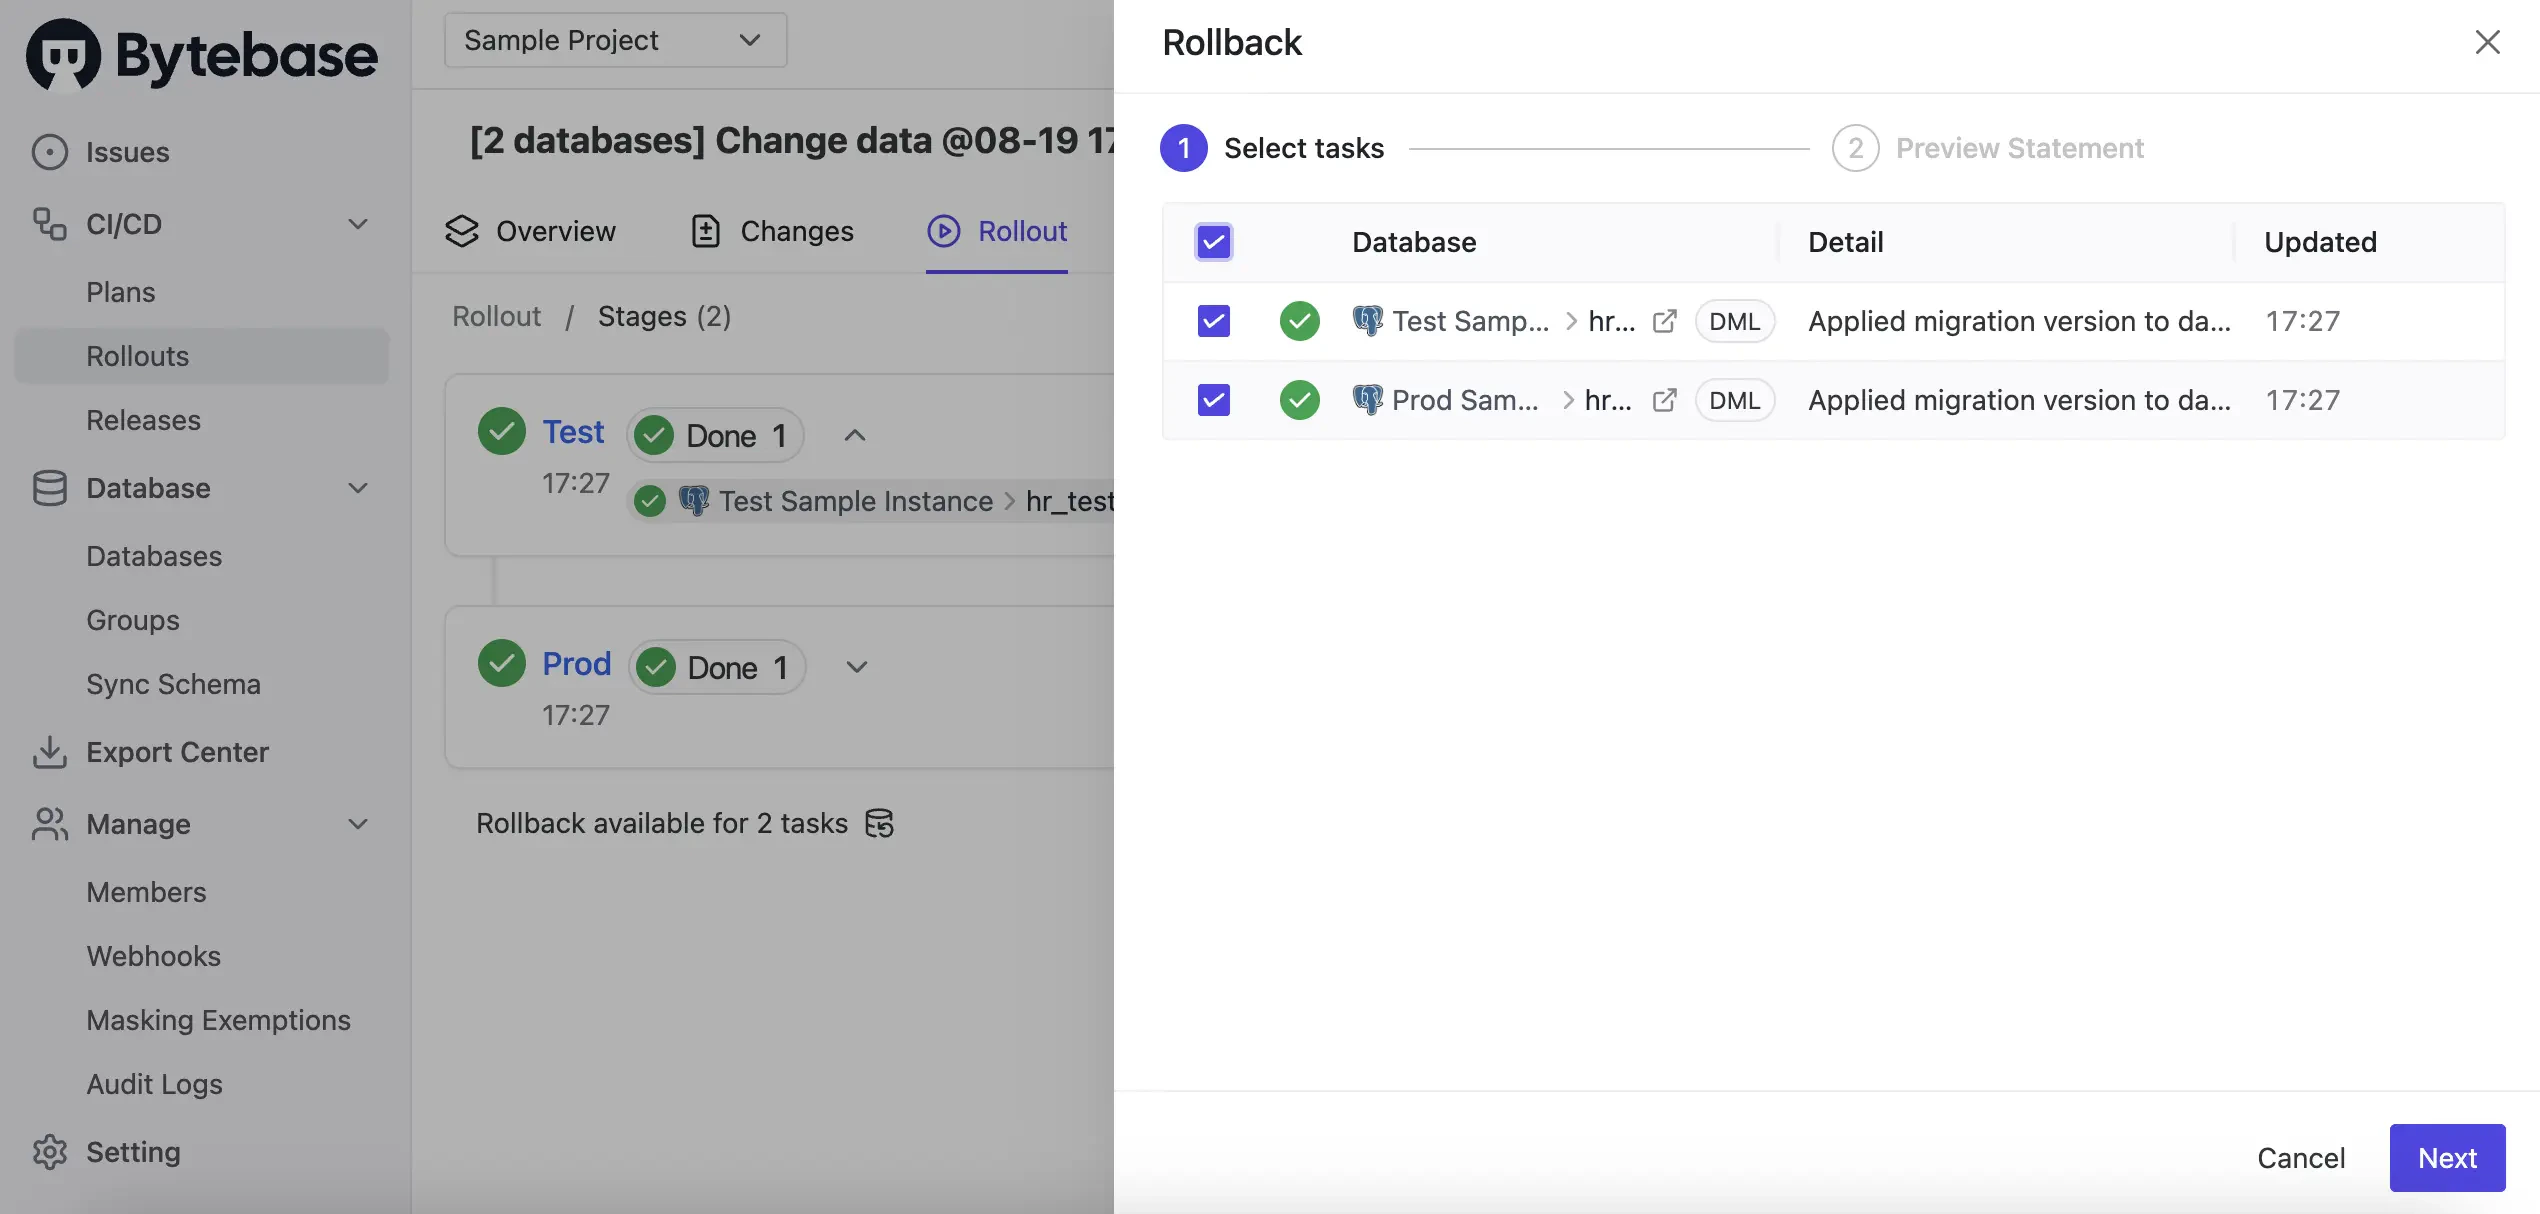2540x1214 pixels.
Task: Open Rollouts in the sidebar
Action: click(137, 356)
